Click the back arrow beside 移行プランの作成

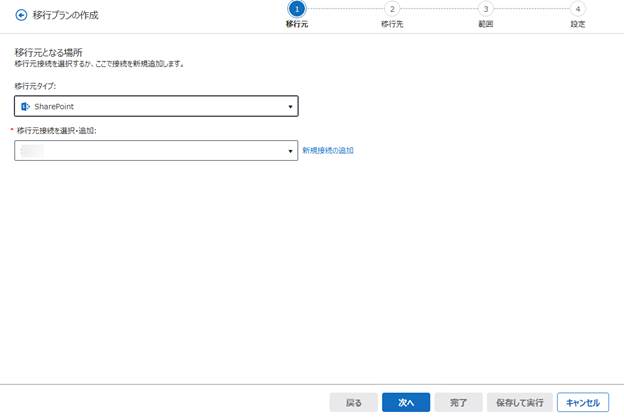[x=21, y=15]
